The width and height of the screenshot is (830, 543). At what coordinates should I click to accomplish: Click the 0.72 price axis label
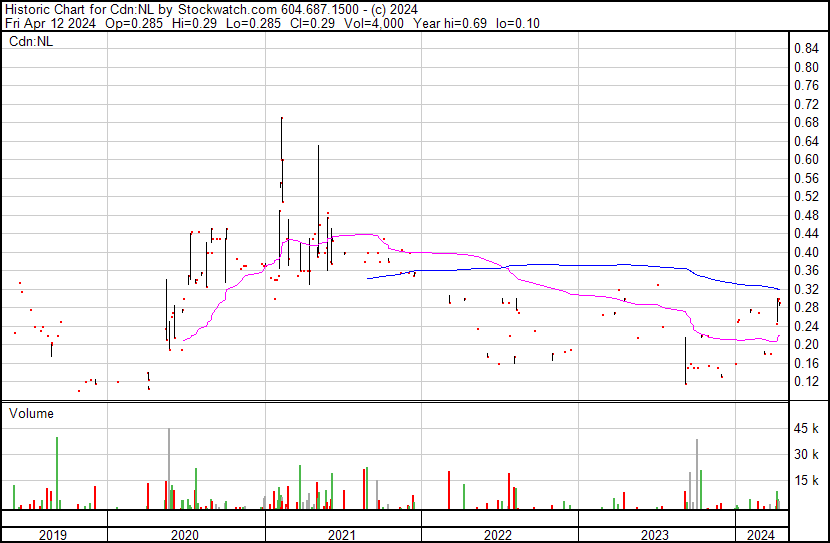pos(806,104)
